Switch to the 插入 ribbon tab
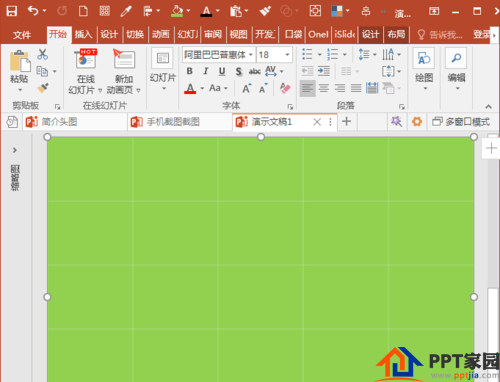 [x=83, y=34]
